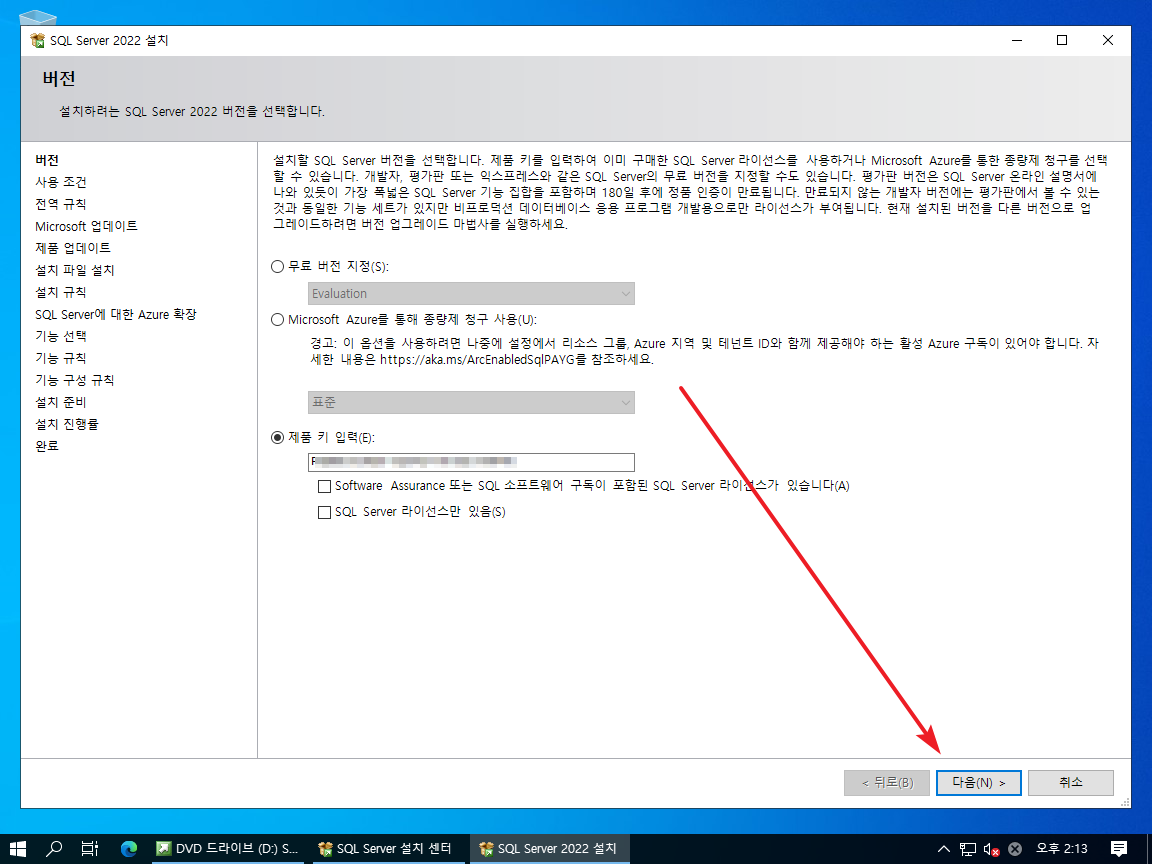Viewport: 1152px width, 864px height.
Task: Select the 완료 step
Action: (47, 446)
